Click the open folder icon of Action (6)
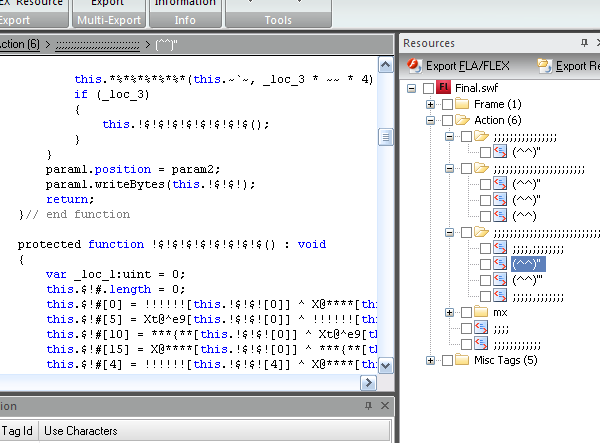 point(462,120)
